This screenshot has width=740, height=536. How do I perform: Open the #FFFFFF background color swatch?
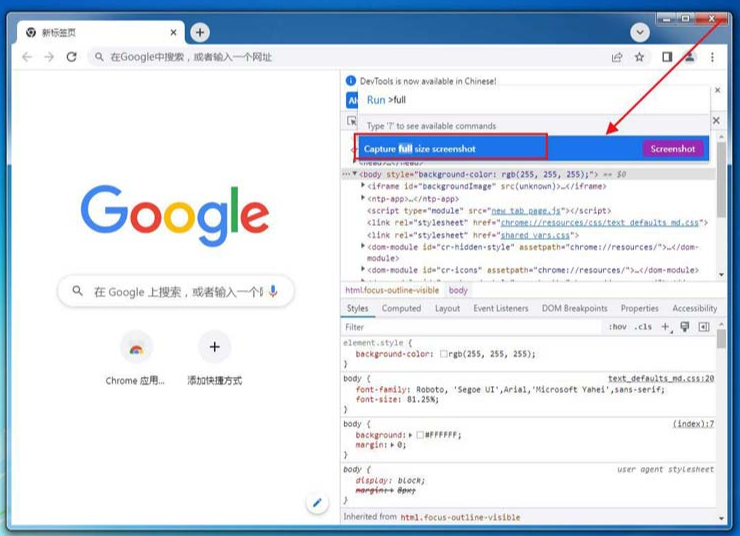(420, 435)
